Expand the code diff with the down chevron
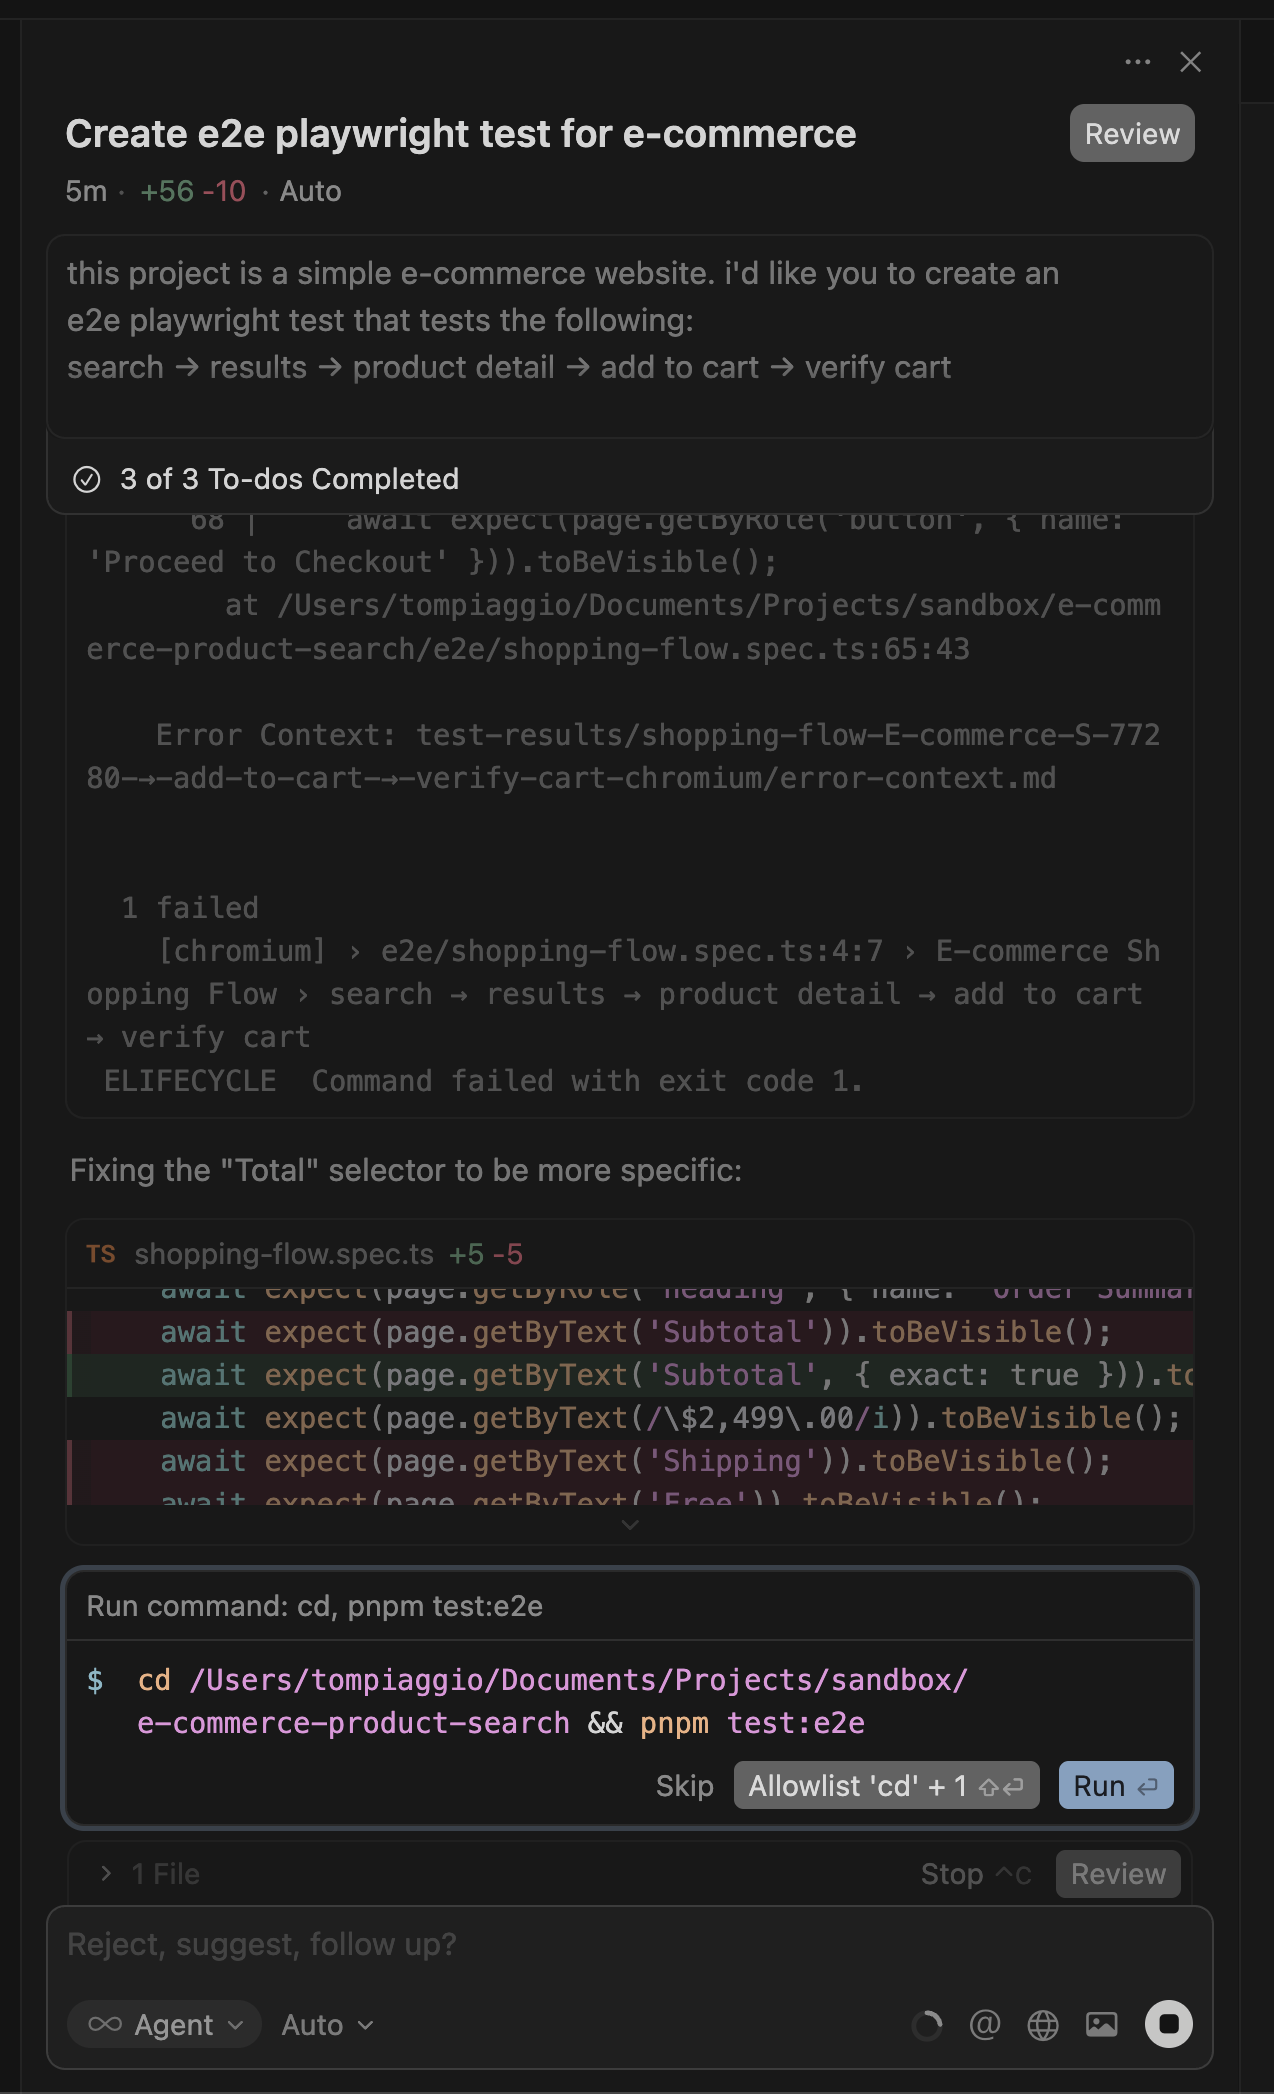 click(629, 1525)
